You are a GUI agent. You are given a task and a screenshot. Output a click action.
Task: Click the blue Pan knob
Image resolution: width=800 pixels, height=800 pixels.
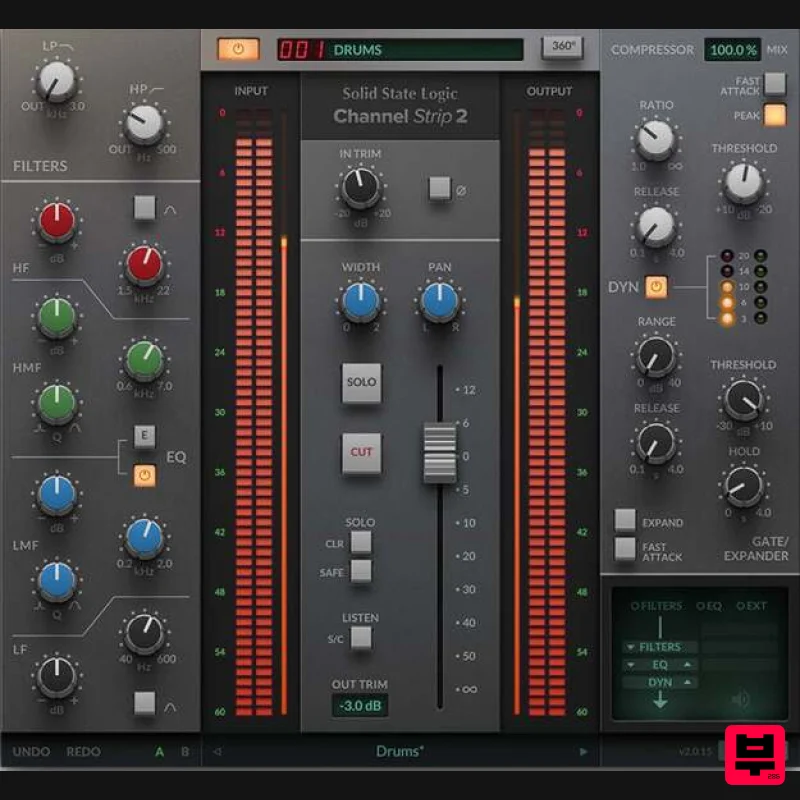click(439, 301)
